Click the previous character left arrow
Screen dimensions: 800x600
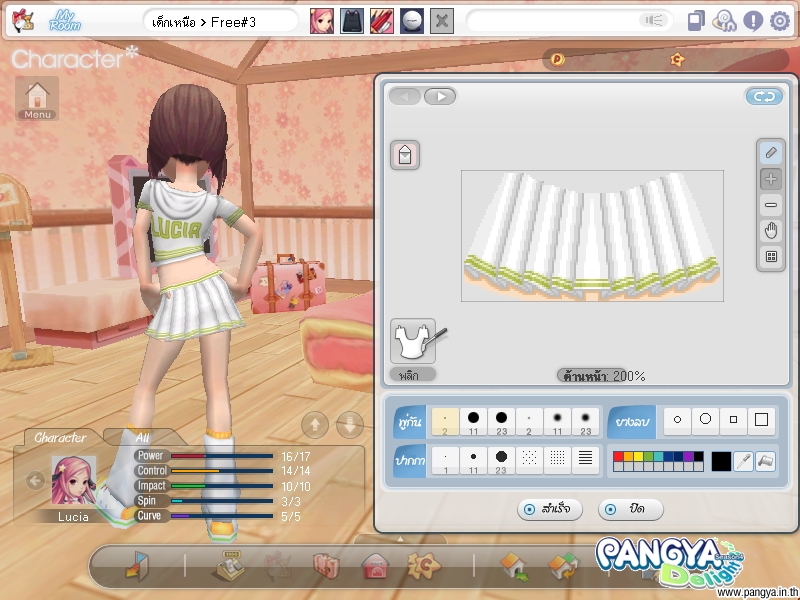click(x=35, y=481)
